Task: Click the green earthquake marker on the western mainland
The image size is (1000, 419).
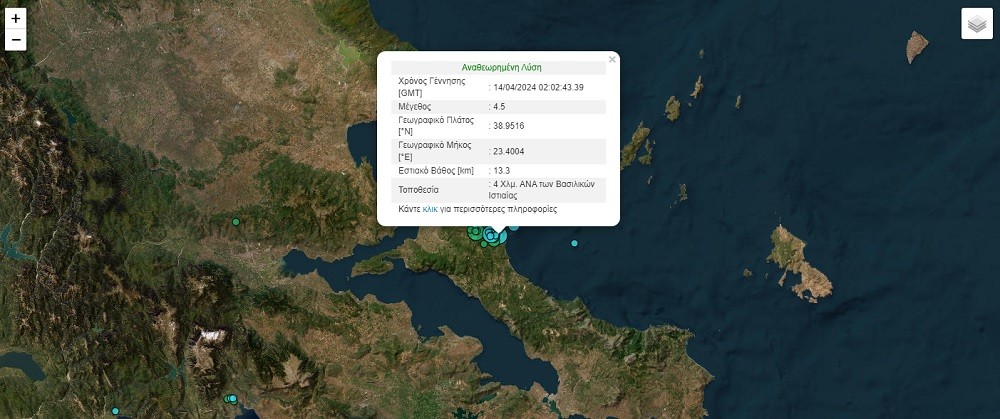Action: pyautogui.click(x=236, y=221)
